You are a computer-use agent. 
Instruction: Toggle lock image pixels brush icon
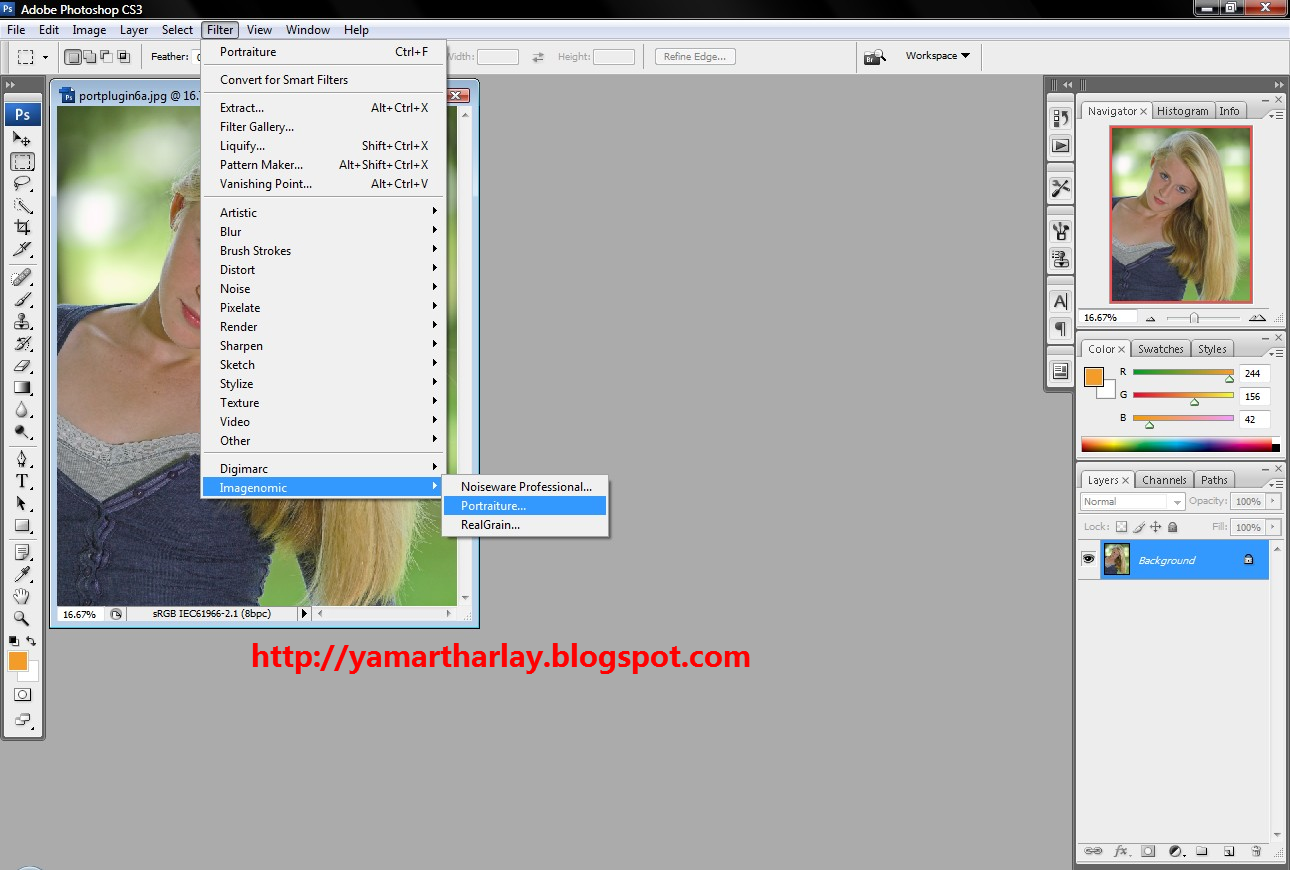(1139, 527)
